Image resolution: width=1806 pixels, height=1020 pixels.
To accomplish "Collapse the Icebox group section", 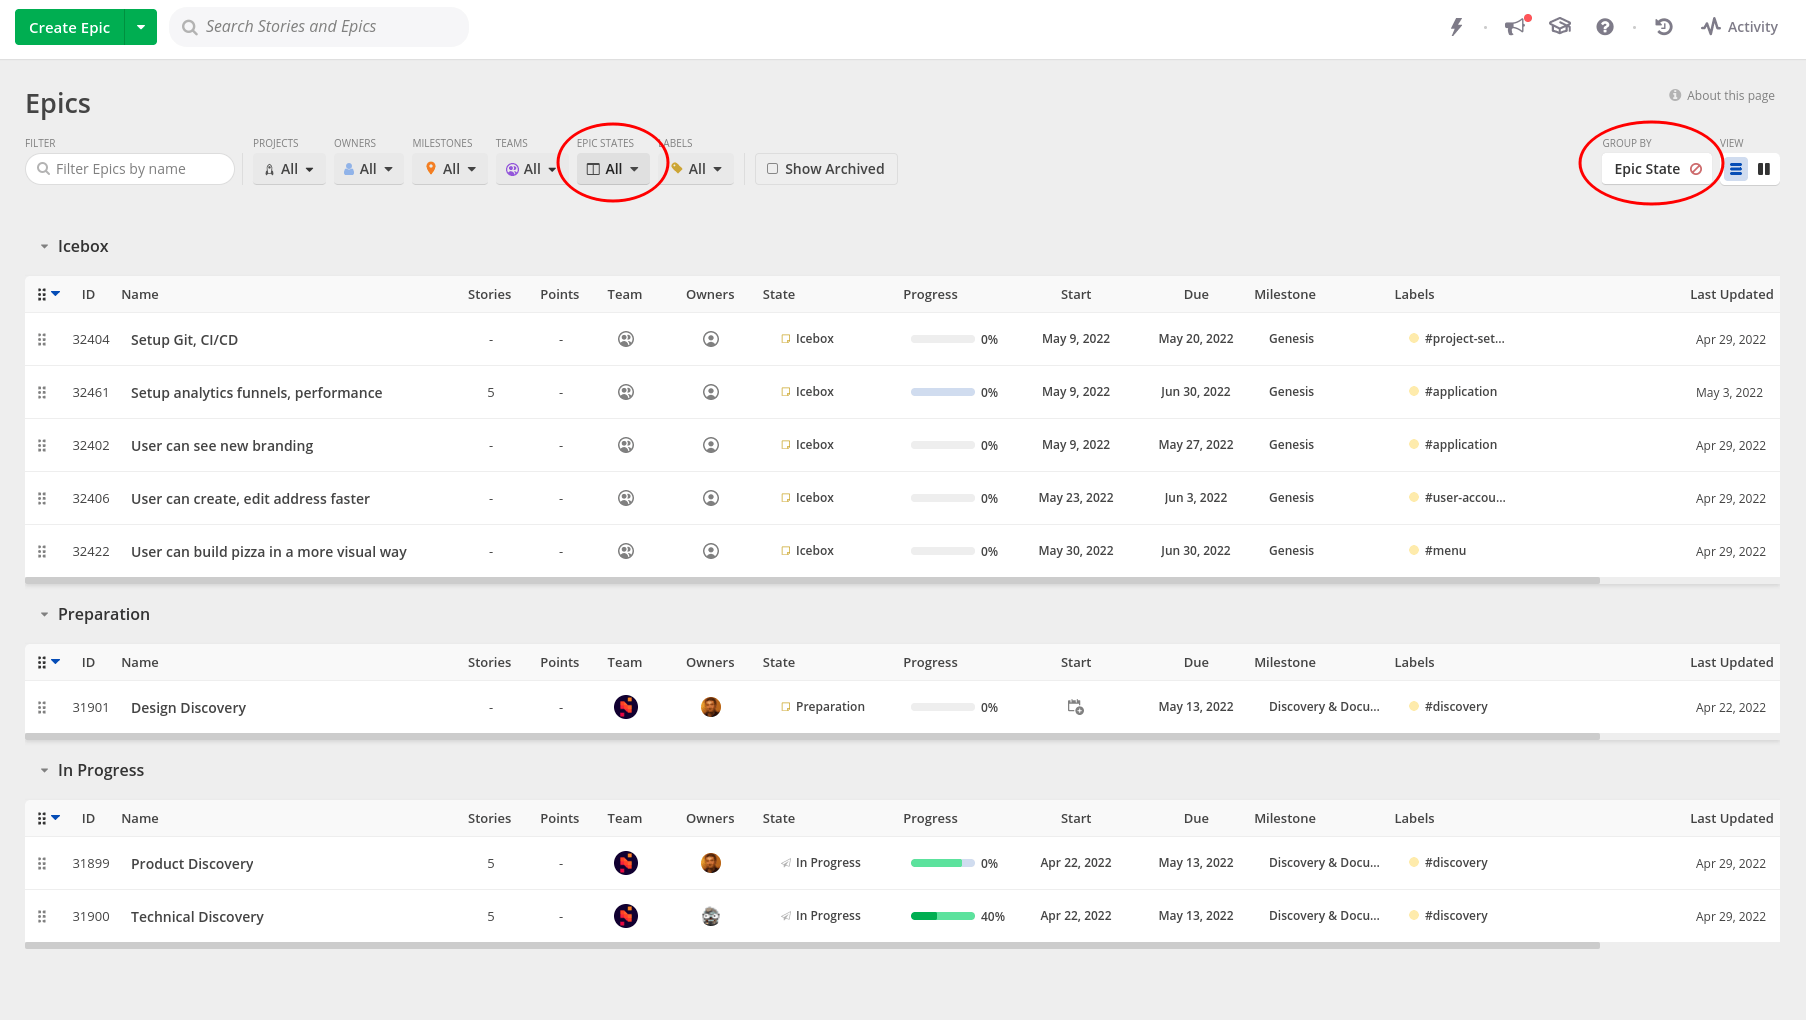I will 44,247.
